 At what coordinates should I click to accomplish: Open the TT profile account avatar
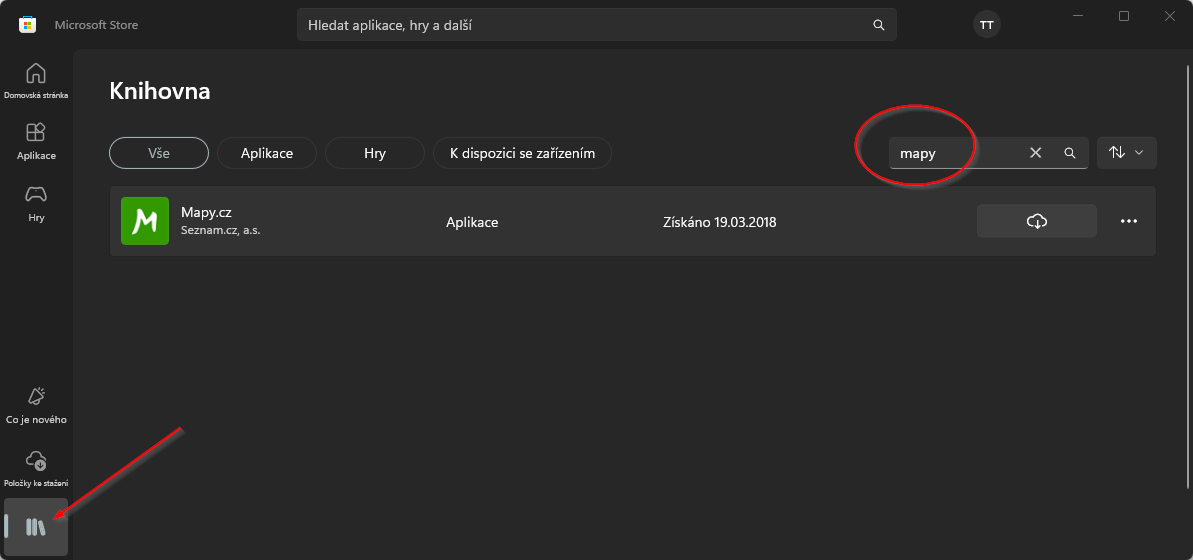click(986, 25)
